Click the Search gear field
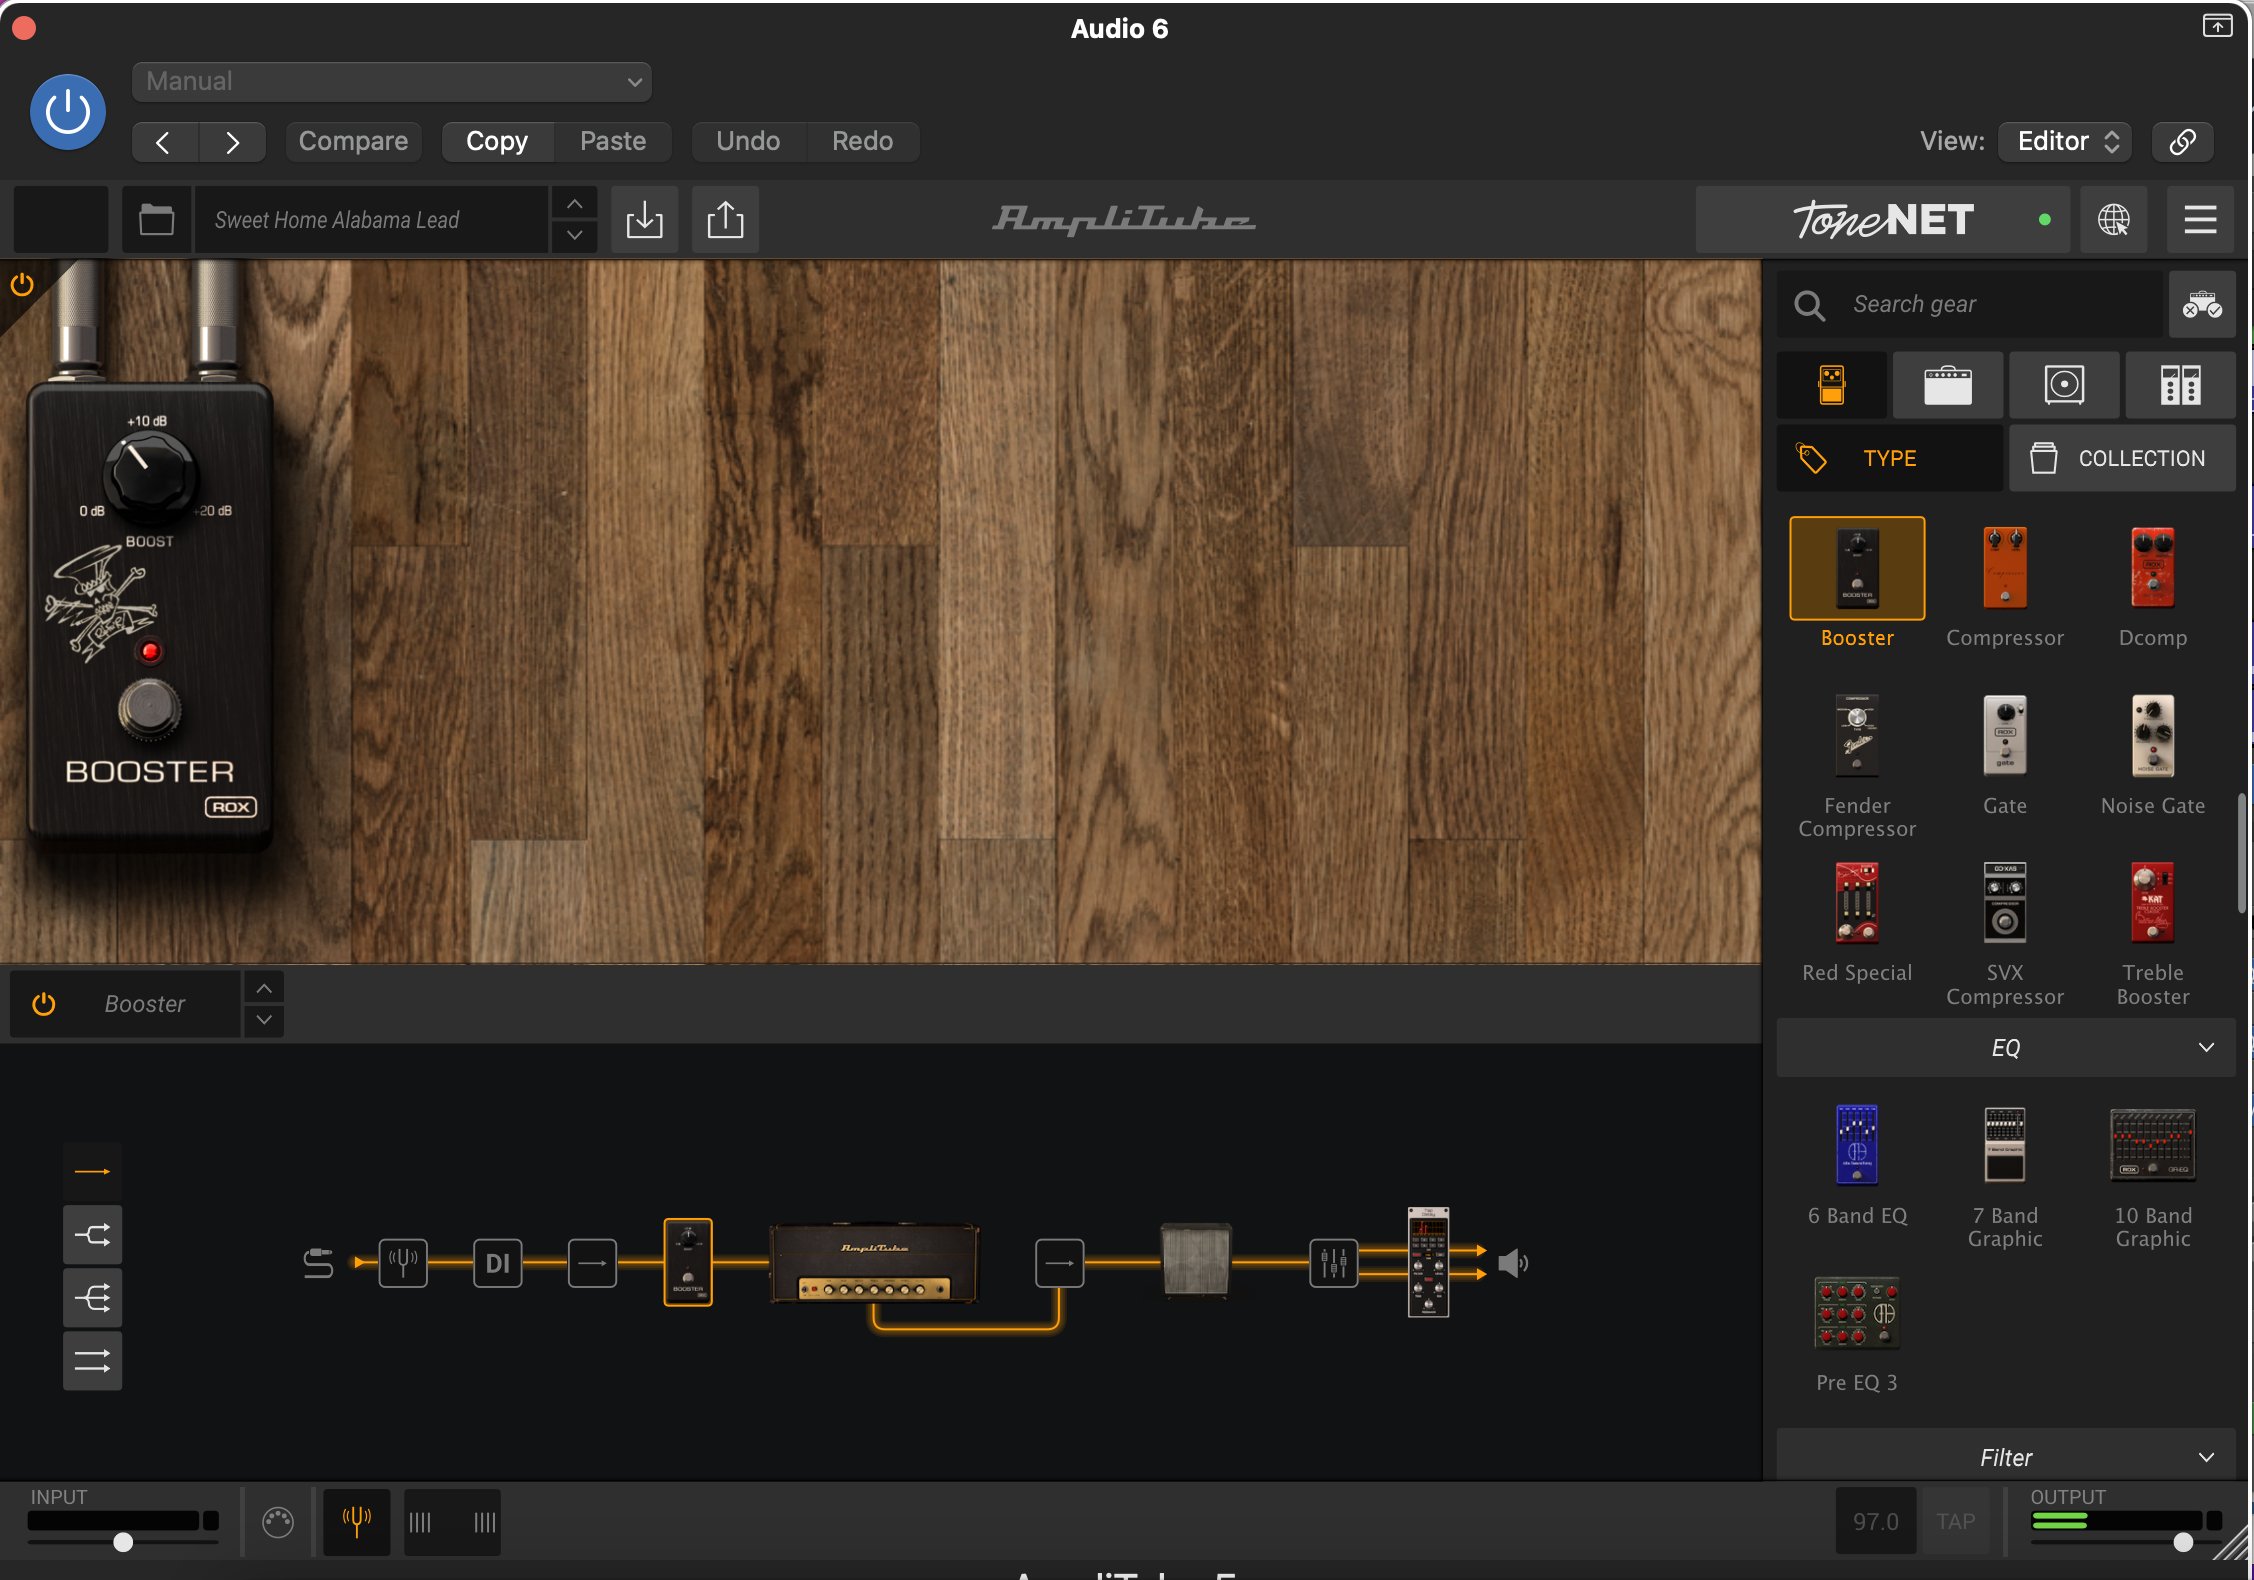This screenshot has height=1580, width=2254. [1970, 305]
